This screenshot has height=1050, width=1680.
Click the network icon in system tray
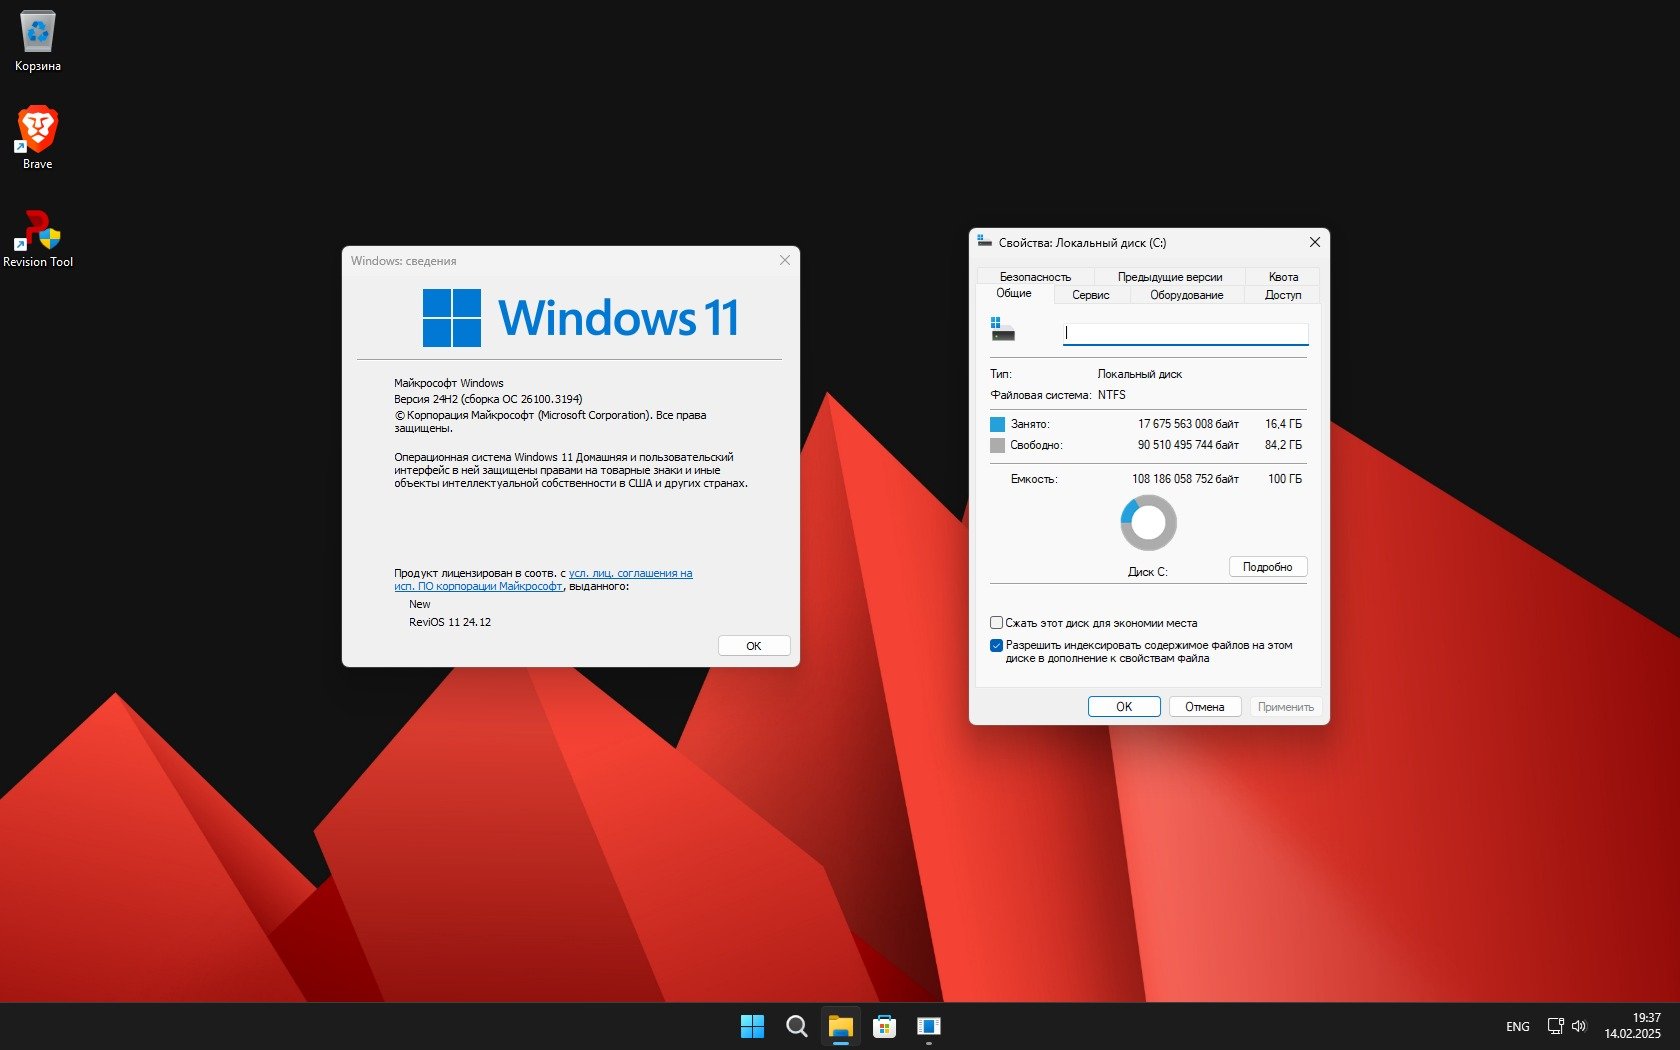click(x=1555, y=1026)
